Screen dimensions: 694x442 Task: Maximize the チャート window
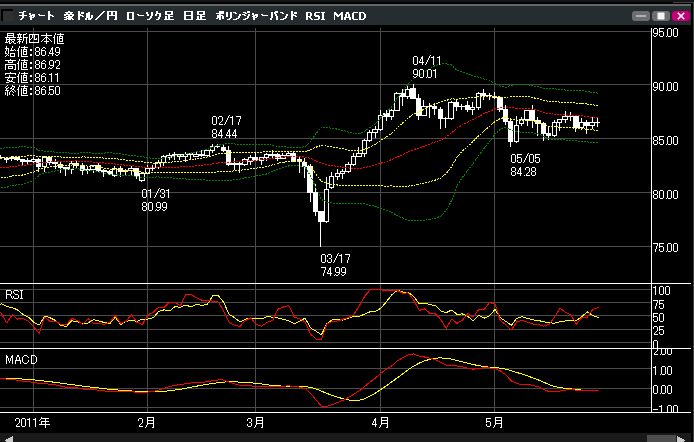tap(660, 16)
